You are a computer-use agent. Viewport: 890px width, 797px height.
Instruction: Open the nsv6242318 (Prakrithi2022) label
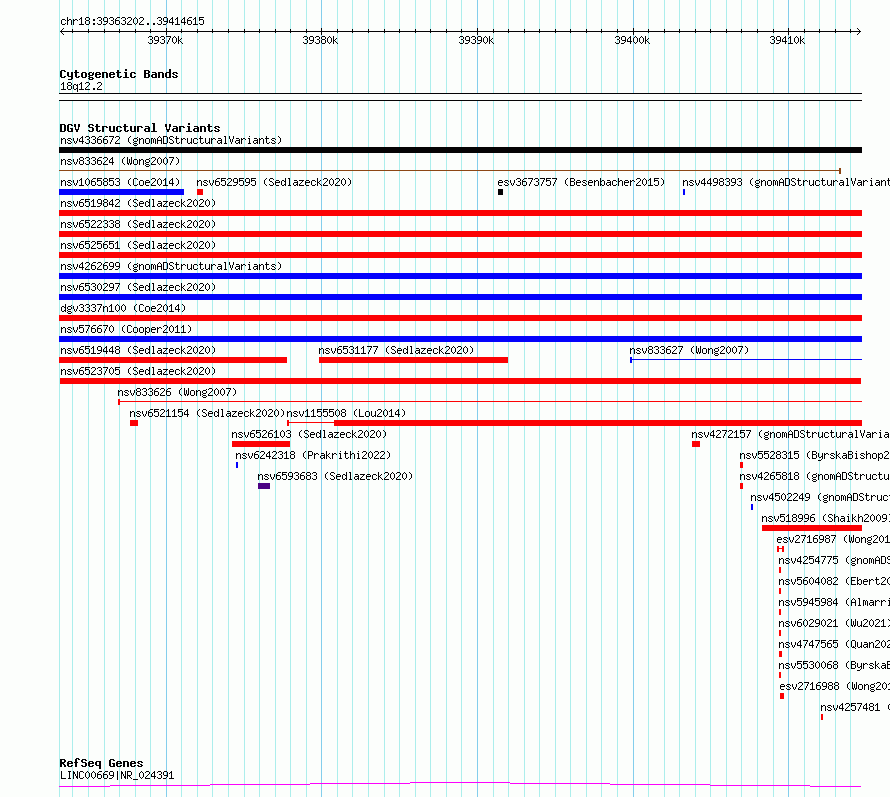pos(313,455)
